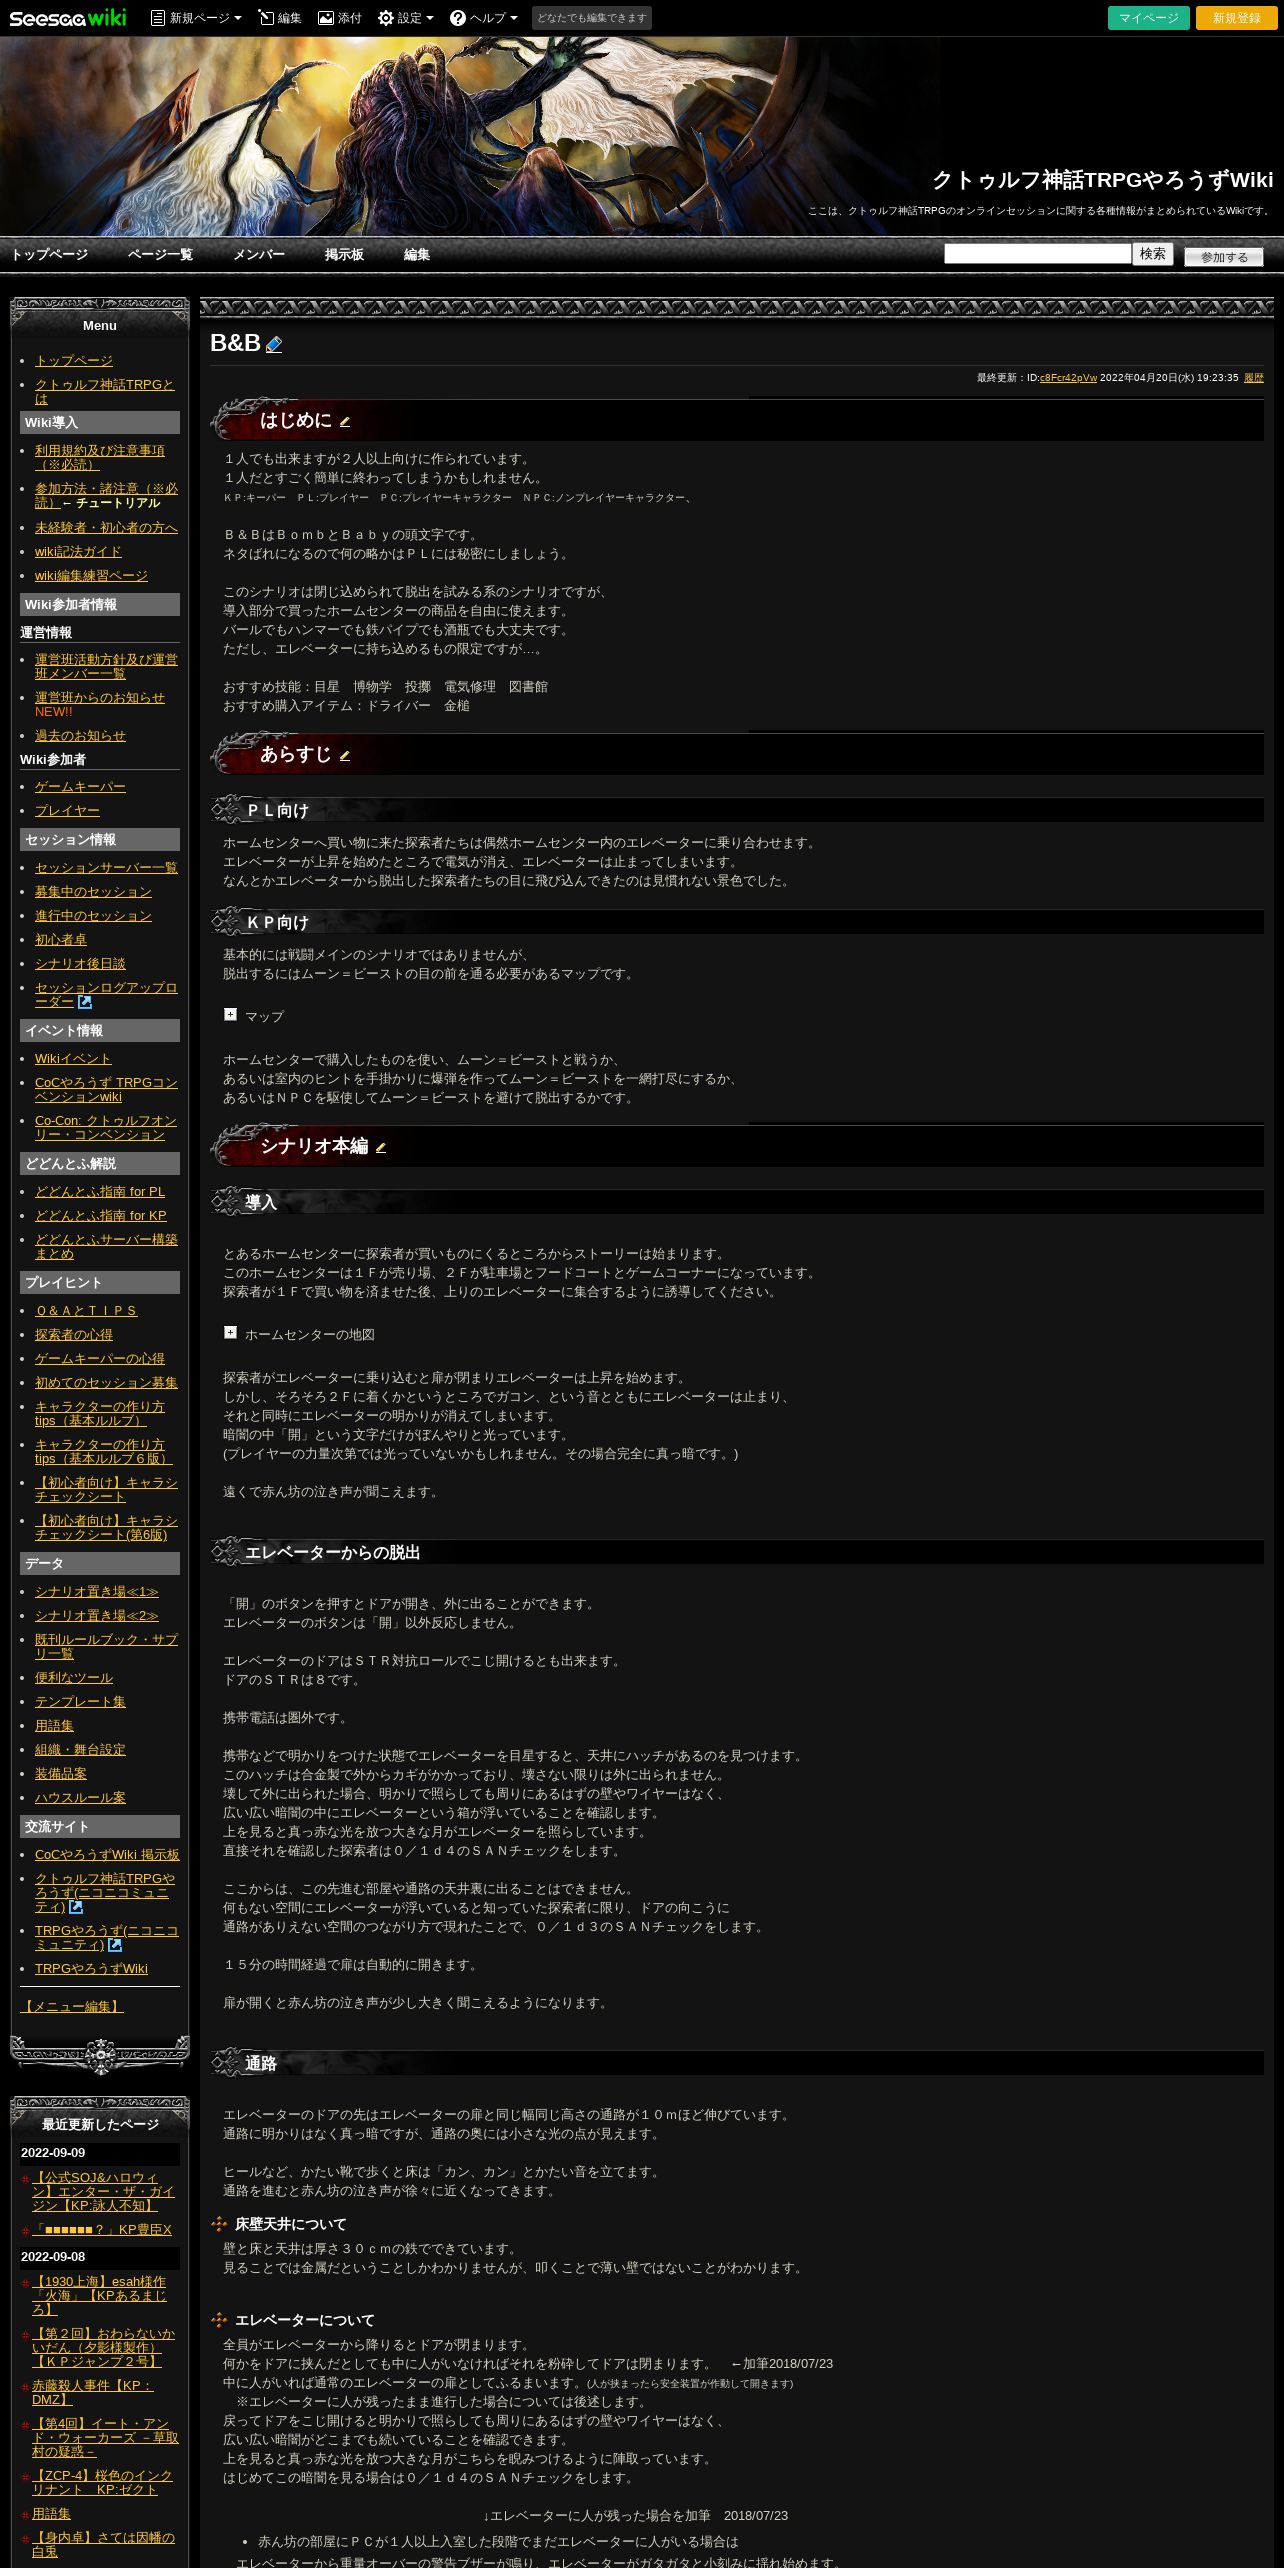Viewport: 1284px width, 2568px height.
Task: Click the 添付 attach toolbar item
Action: coord(339,18)
